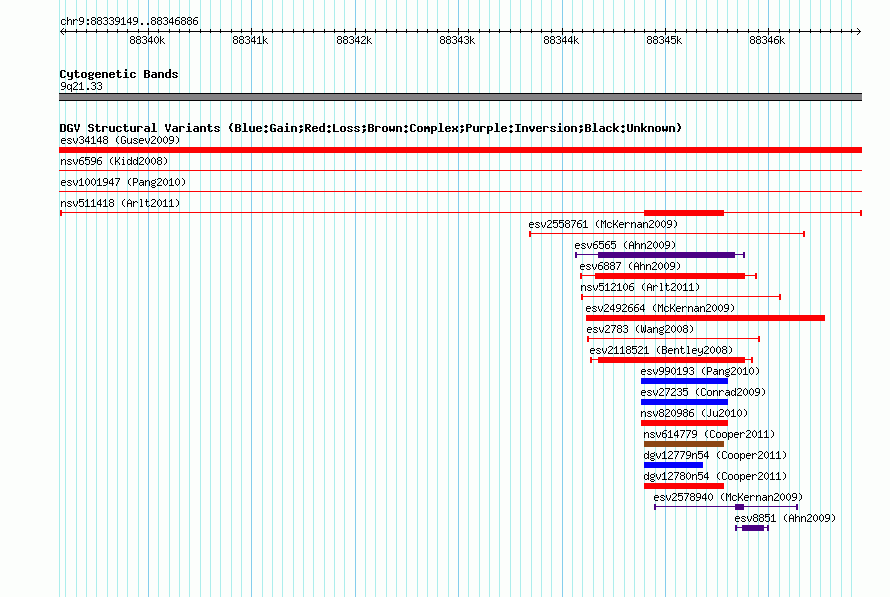Click the esv6887 (Ahn2009) label
This screenshot has width=890, height=597.
pos(630,266)
